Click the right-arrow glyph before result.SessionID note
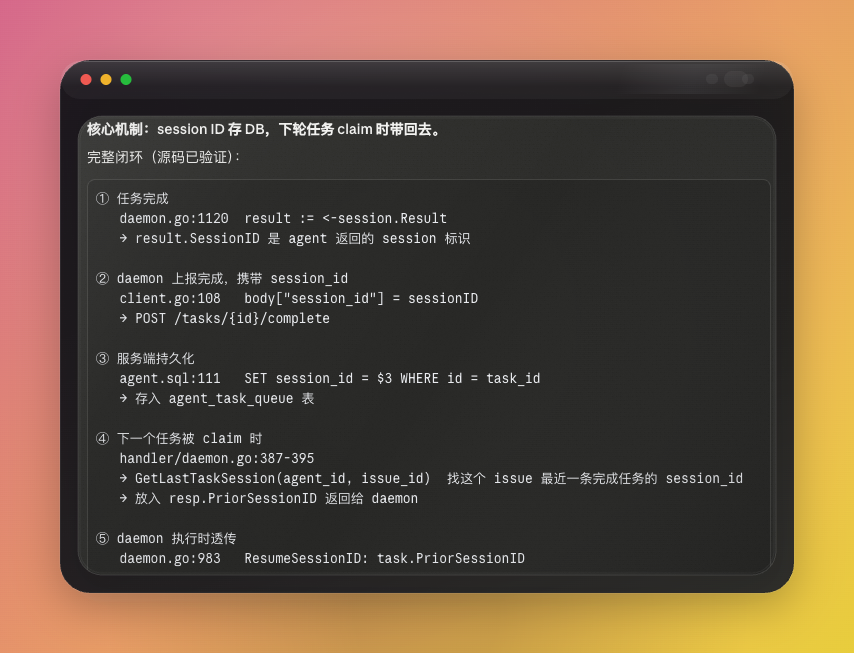This screenshot has width=854, height=653. 124,238
